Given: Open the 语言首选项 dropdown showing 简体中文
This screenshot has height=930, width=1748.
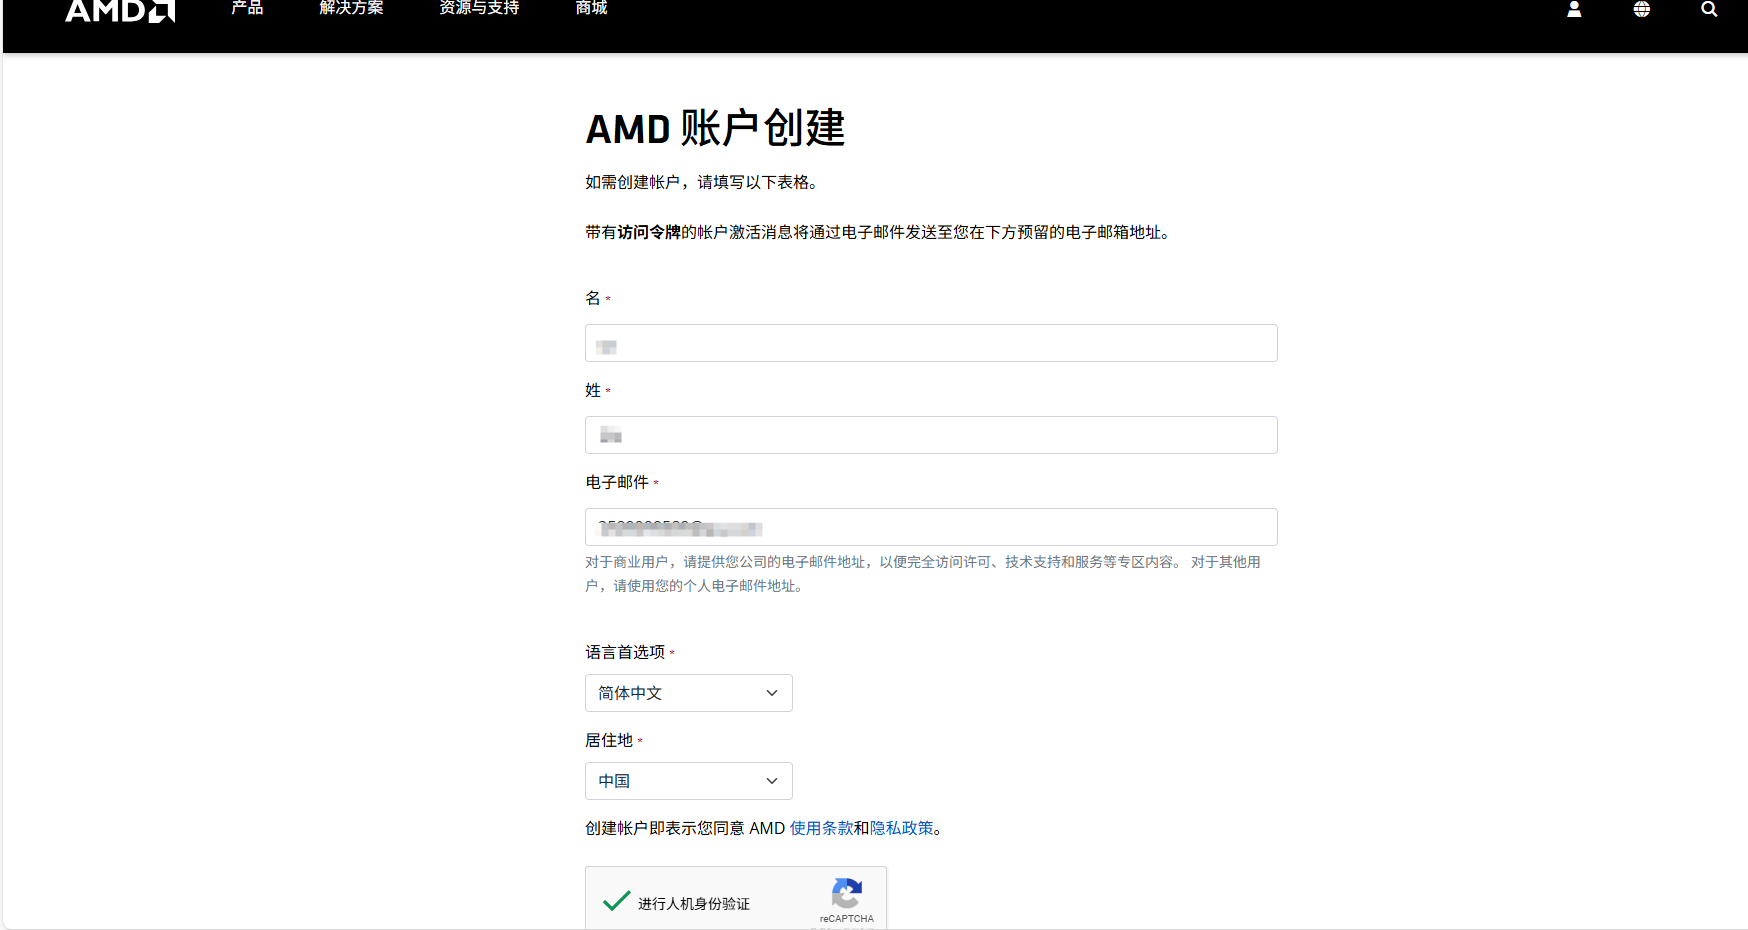Looking at the screenshot, I should click(689, 693).
